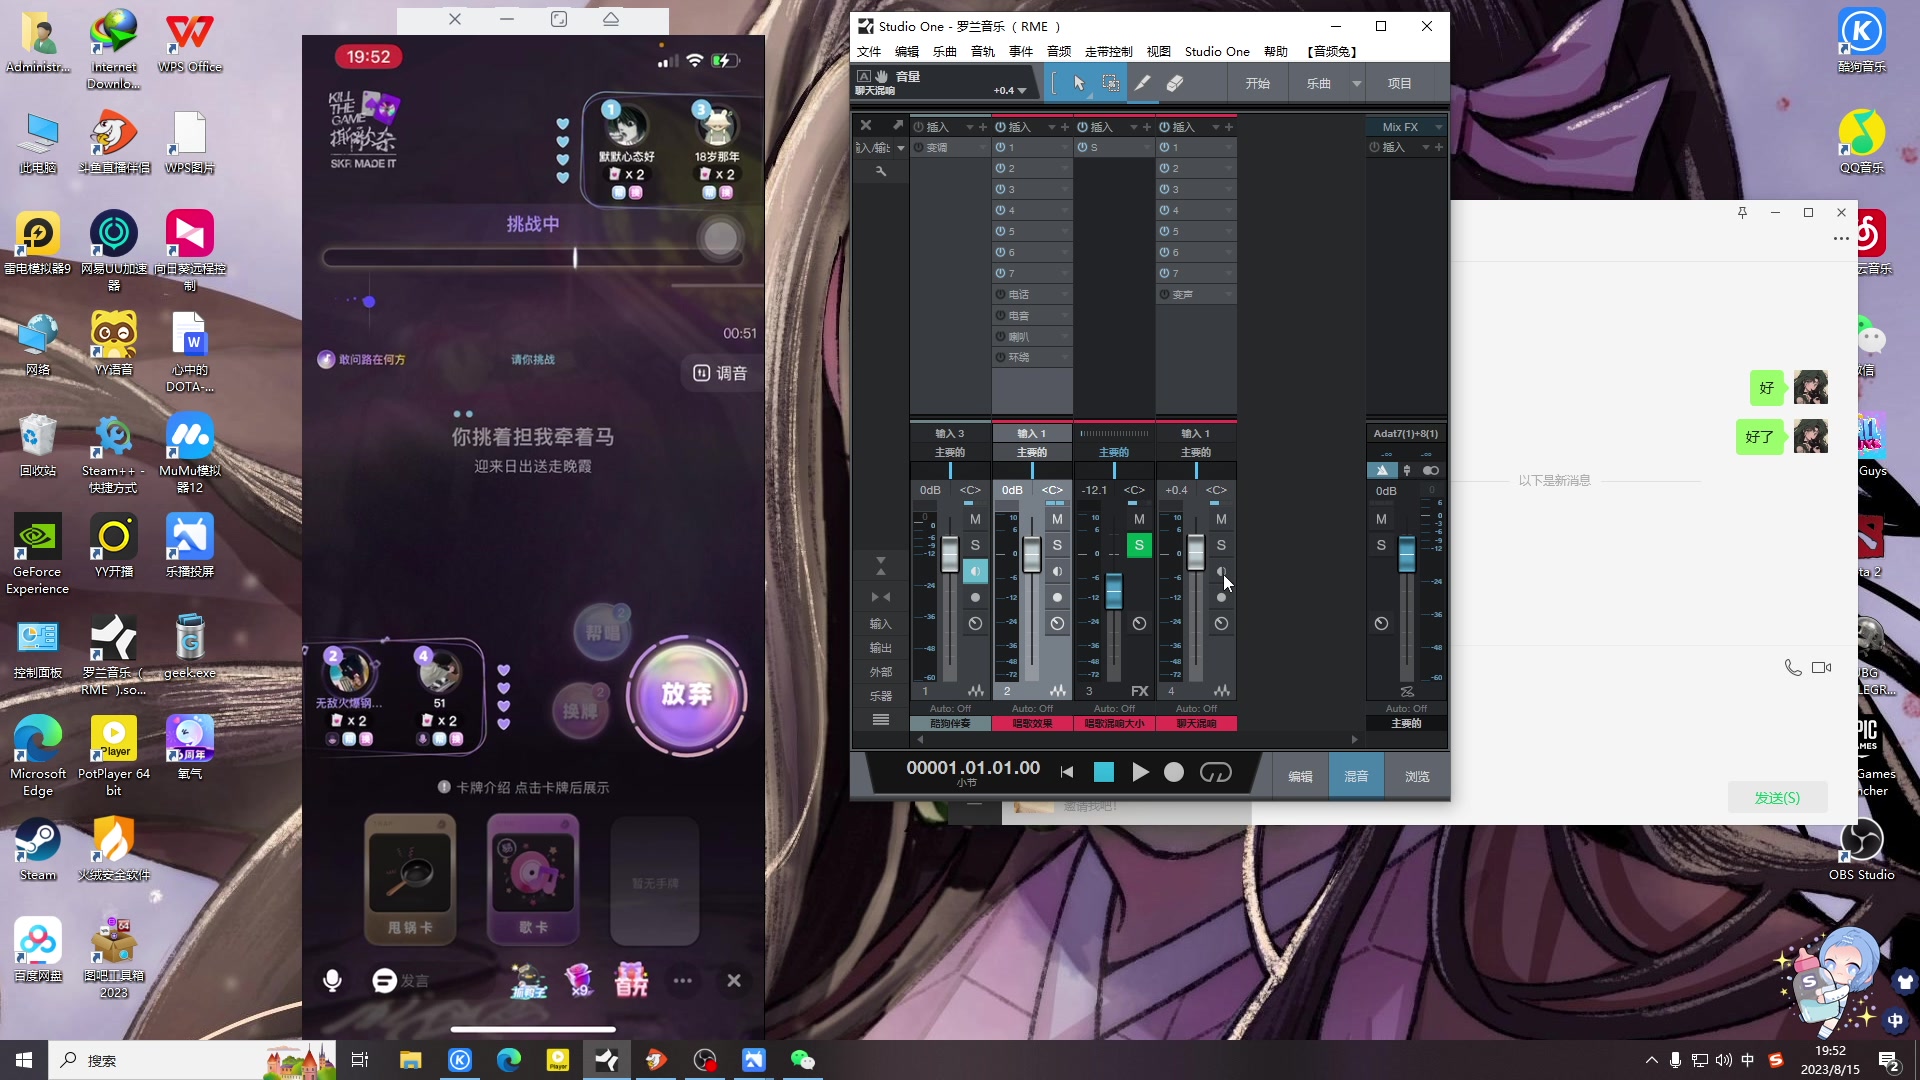Open the 音量 value +0.4 dropdown
This screenshot has width=1920, height=1080.
(1022, 91)
